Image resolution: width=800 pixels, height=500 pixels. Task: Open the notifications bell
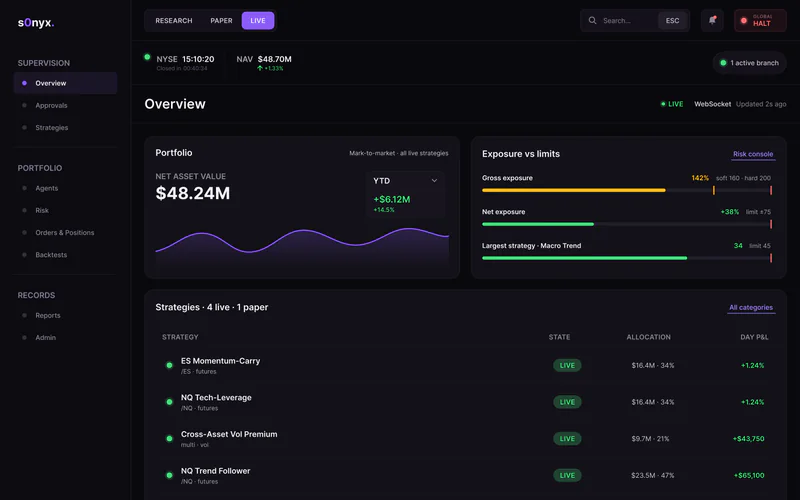coord(712,20)
